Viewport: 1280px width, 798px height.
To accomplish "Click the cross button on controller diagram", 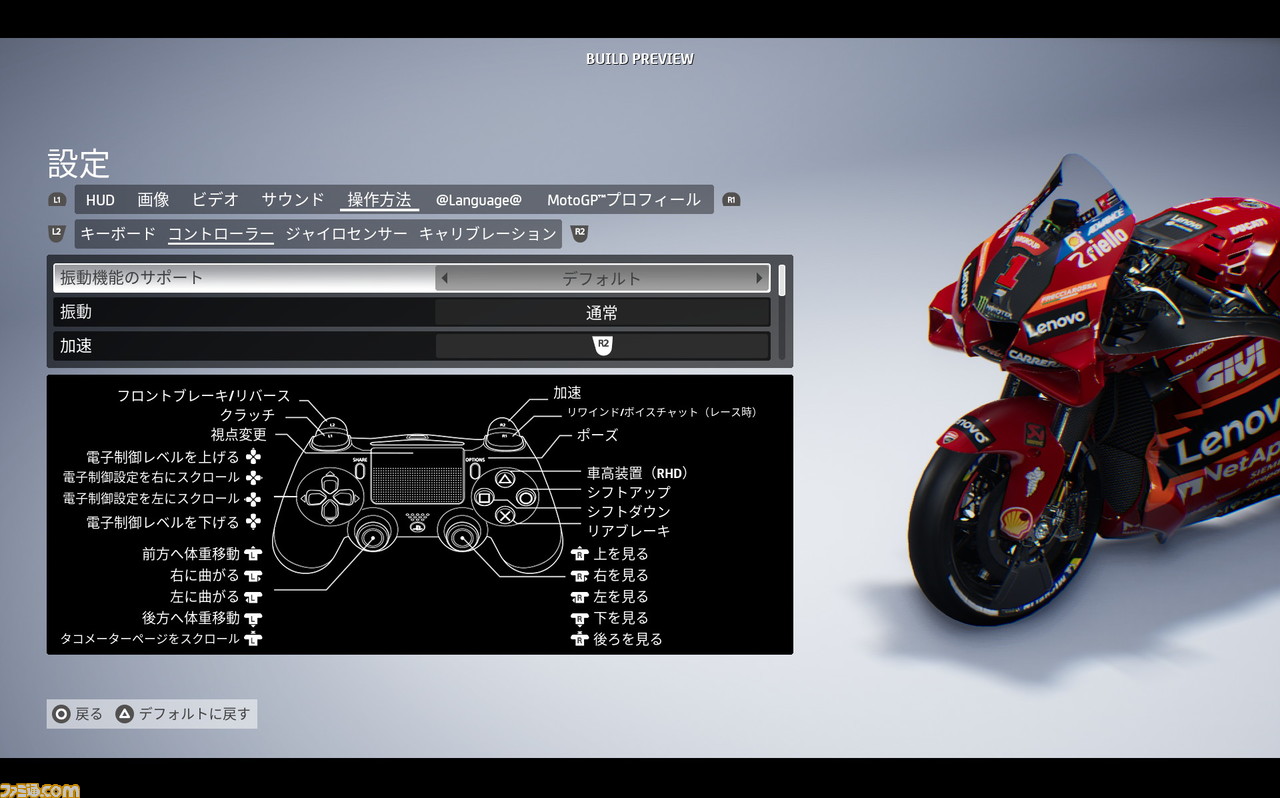I will coord(505,516).
